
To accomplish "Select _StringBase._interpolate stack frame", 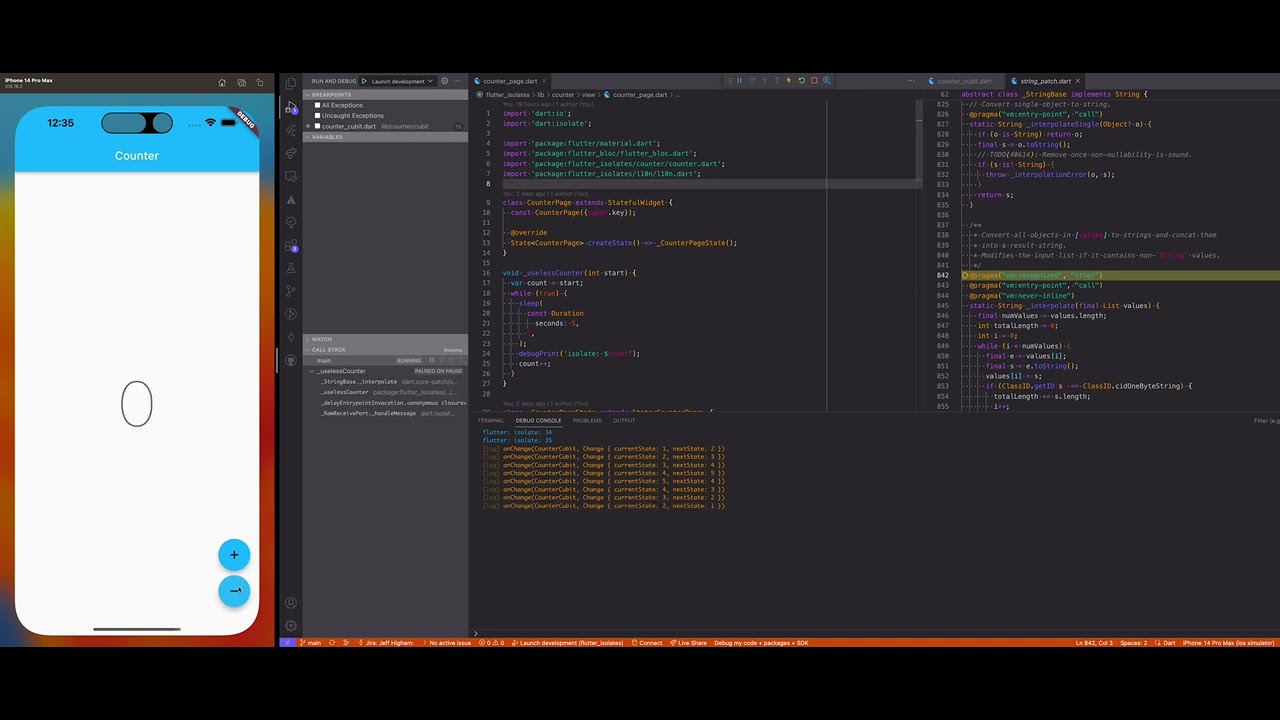I will [385, 381].
